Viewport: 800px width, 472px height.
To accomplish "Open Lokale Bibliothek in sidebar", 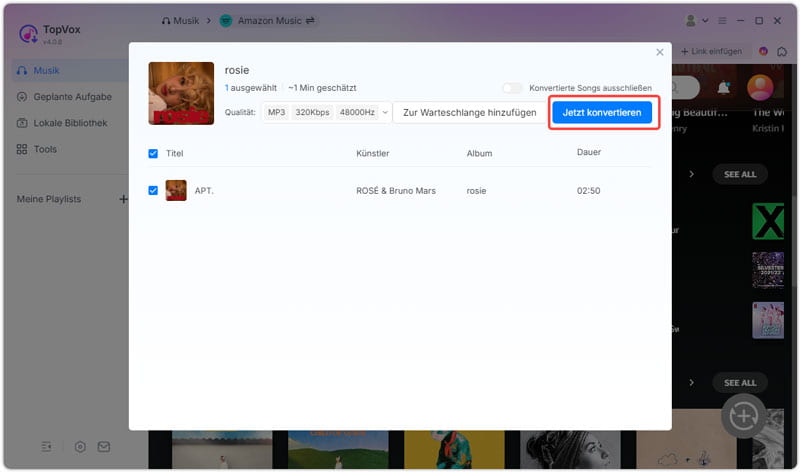I will (x=69, y=123).
